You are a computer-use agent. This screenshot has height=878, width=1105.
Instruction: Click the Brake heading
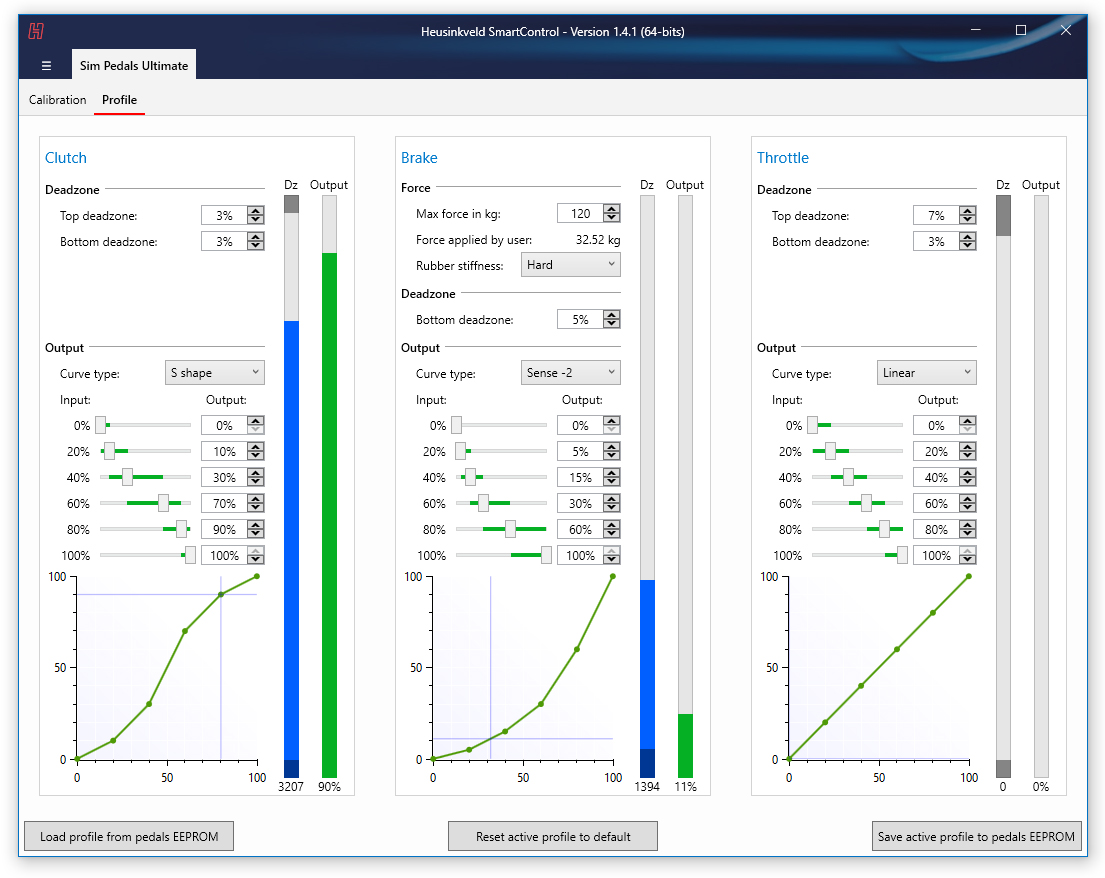[x=419, y=158]
